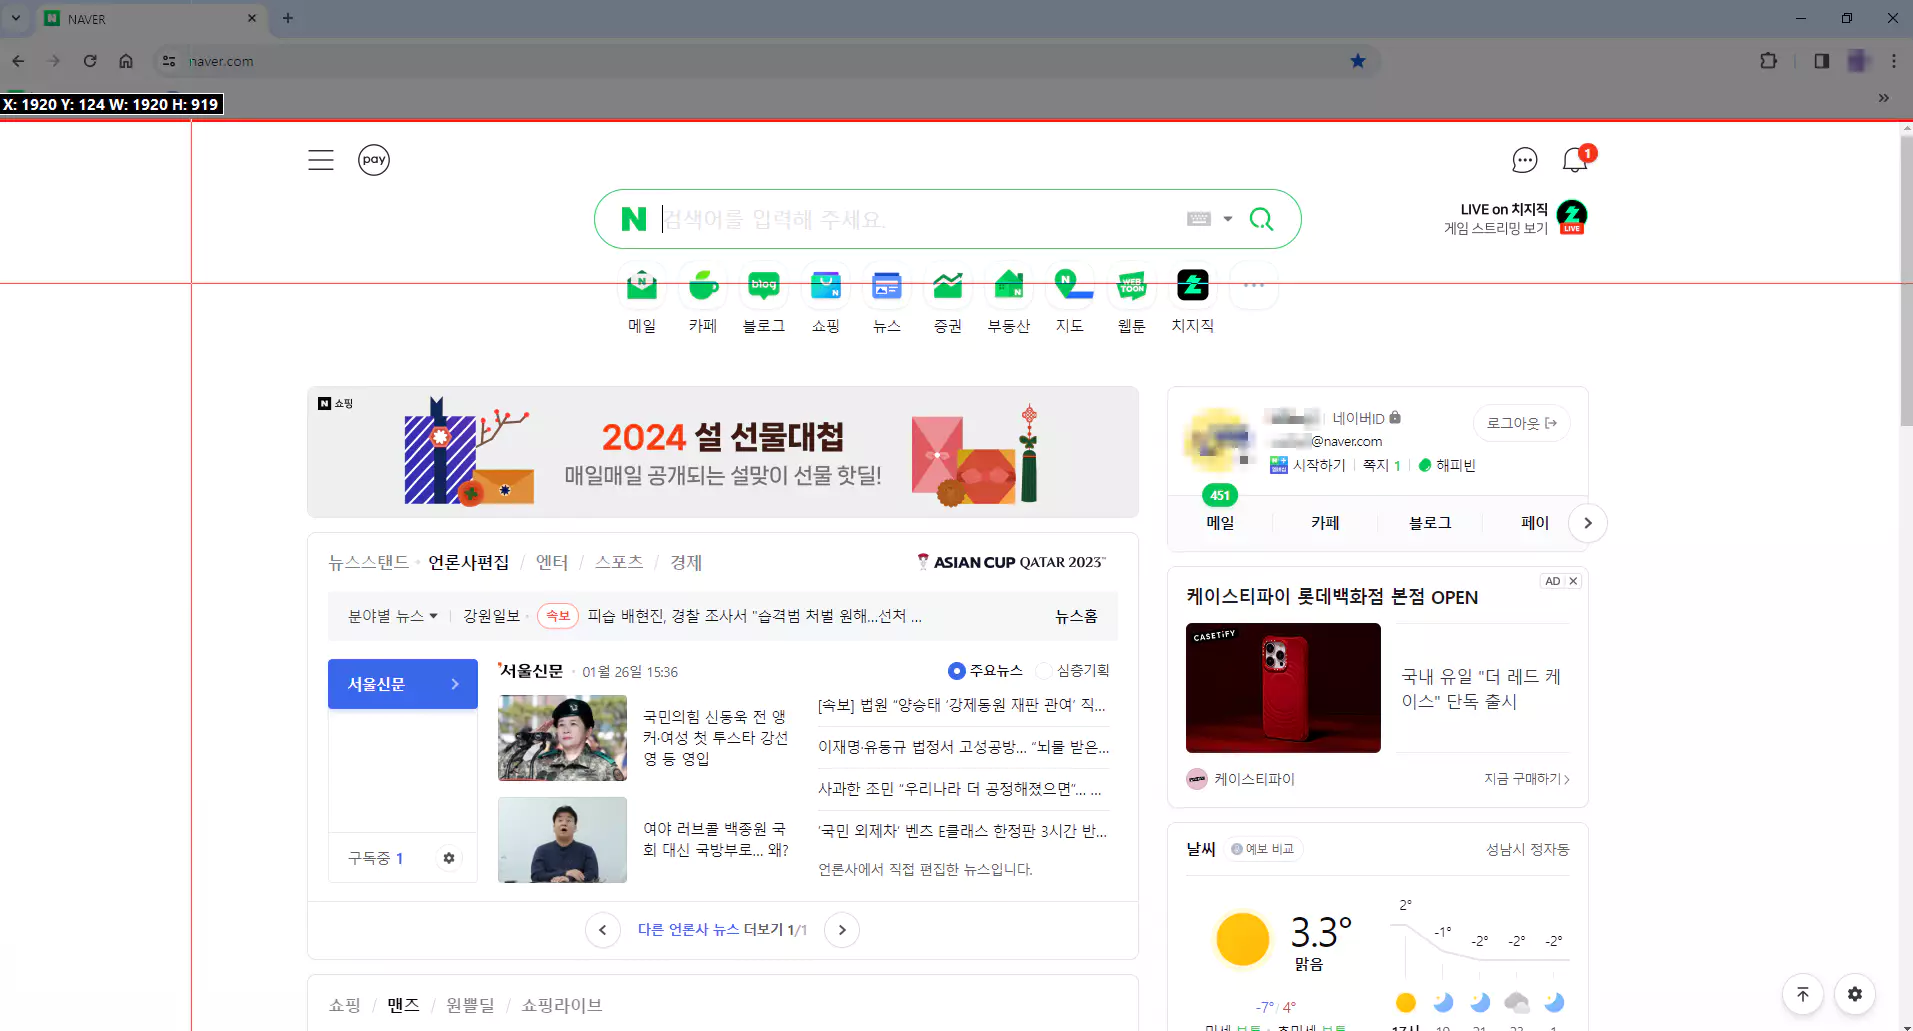Go to previous publisher news page
This screenshot has width=1913, height=1031.
coord(602,930)
